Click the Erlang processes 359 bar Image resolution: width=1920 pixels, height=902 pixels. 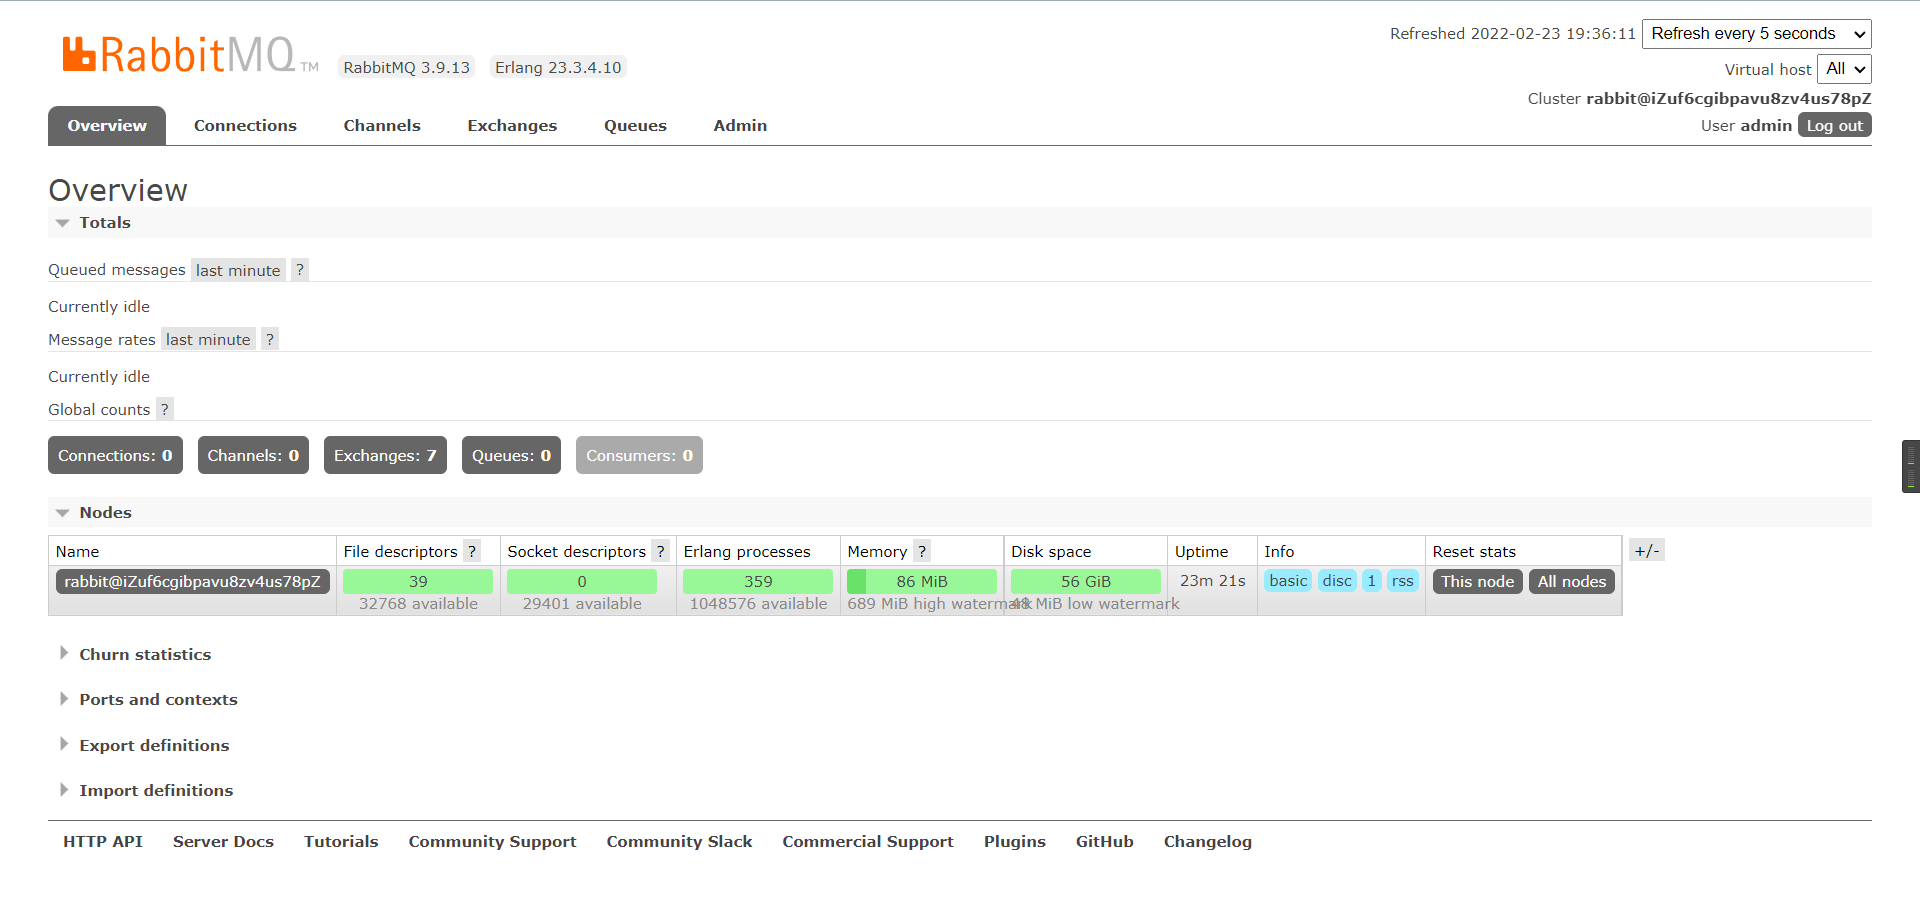click(758, 582)
